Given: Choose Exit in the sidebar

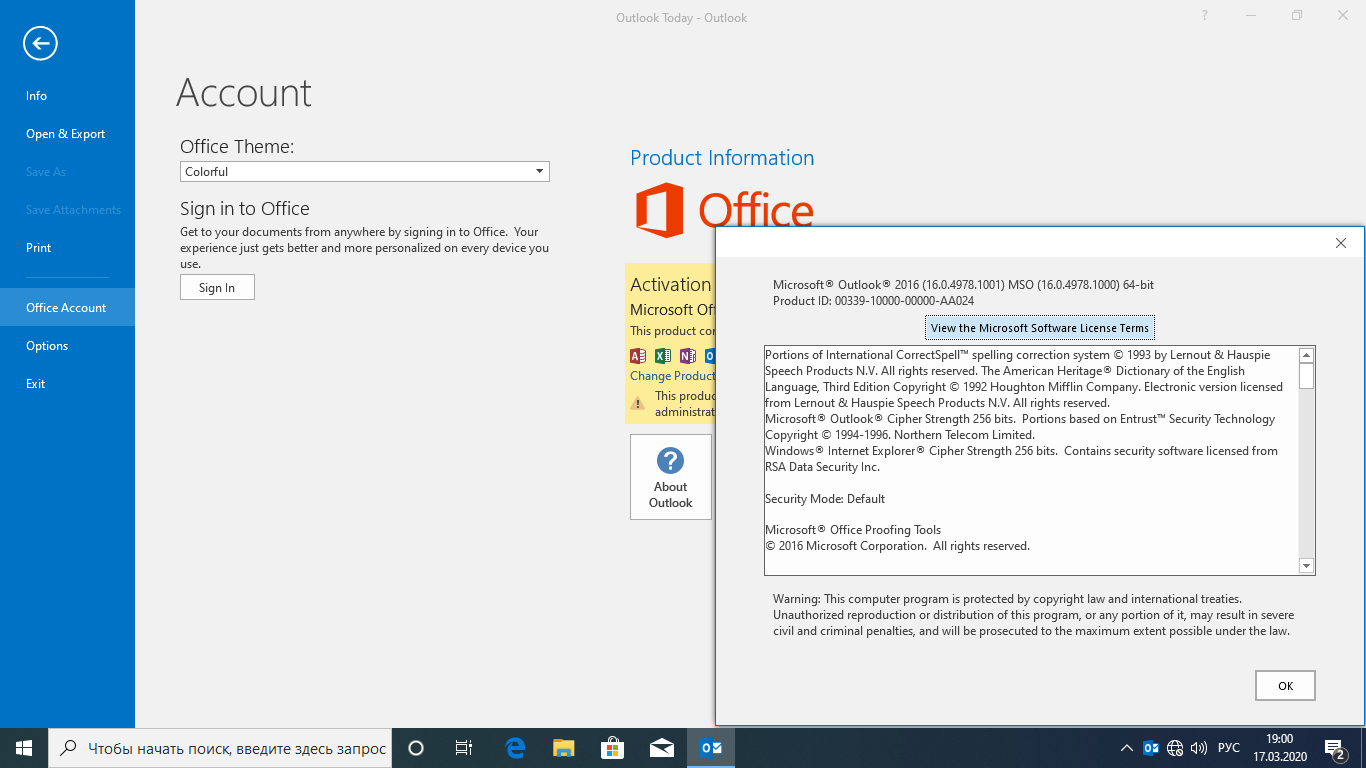Looking at the screenshot, I should (67, 384).
